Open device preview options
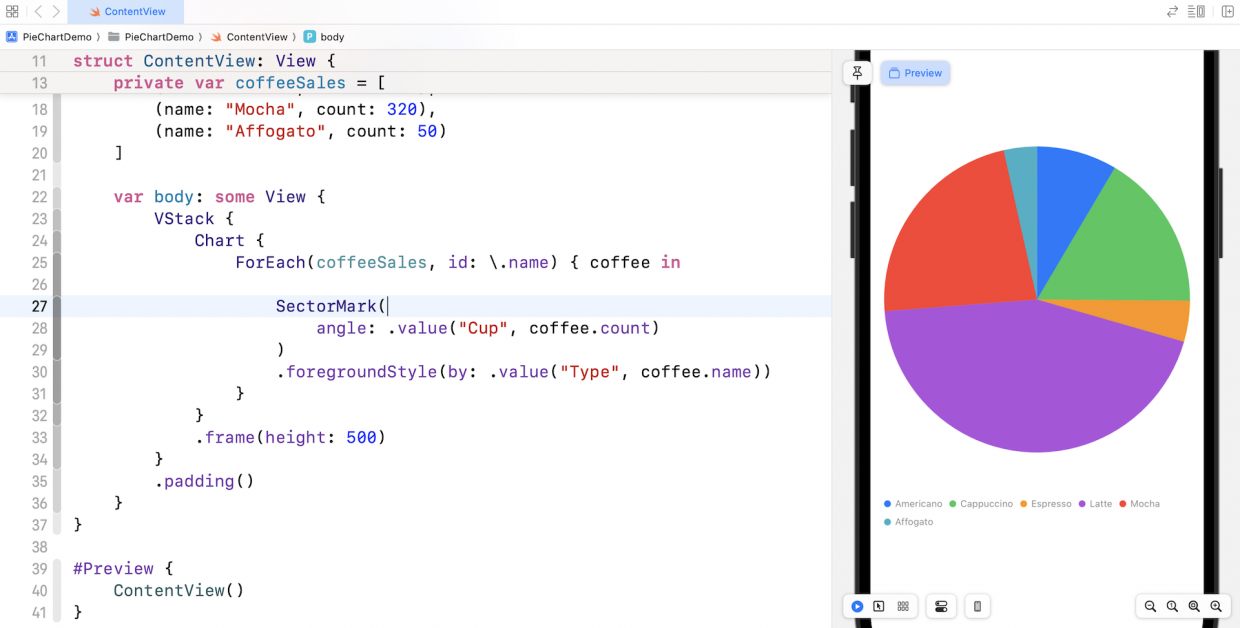1240x628 pixels. click(x=977, y=606)
